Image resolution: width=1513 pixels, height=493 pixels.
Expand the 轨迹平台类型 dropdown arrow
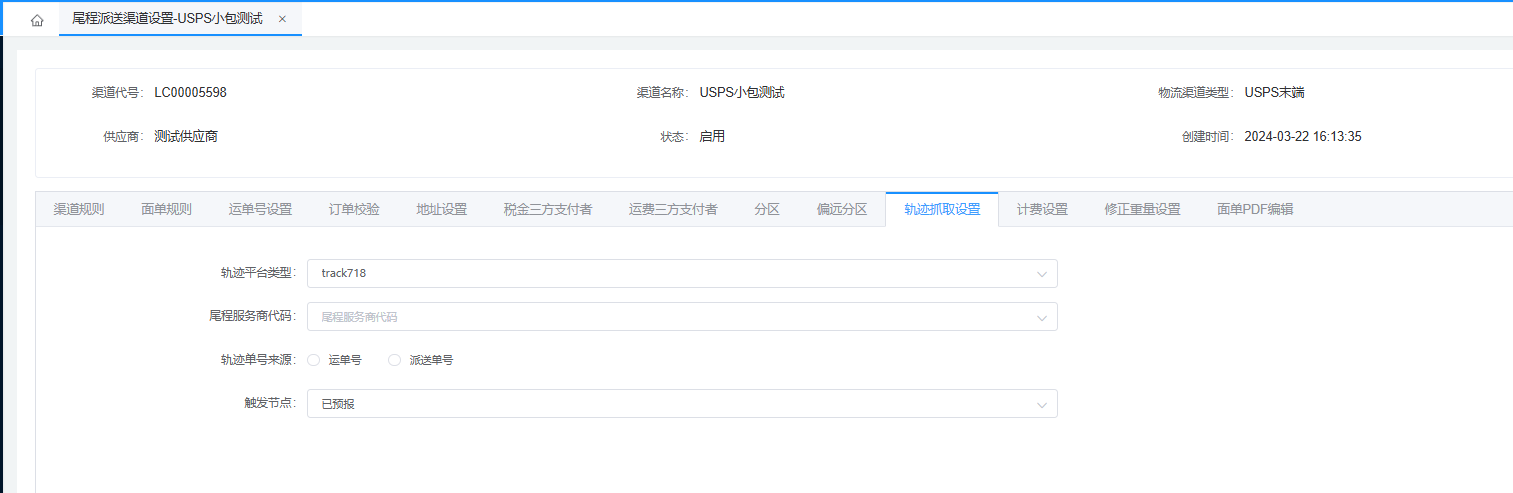[x=1041, y=273]
